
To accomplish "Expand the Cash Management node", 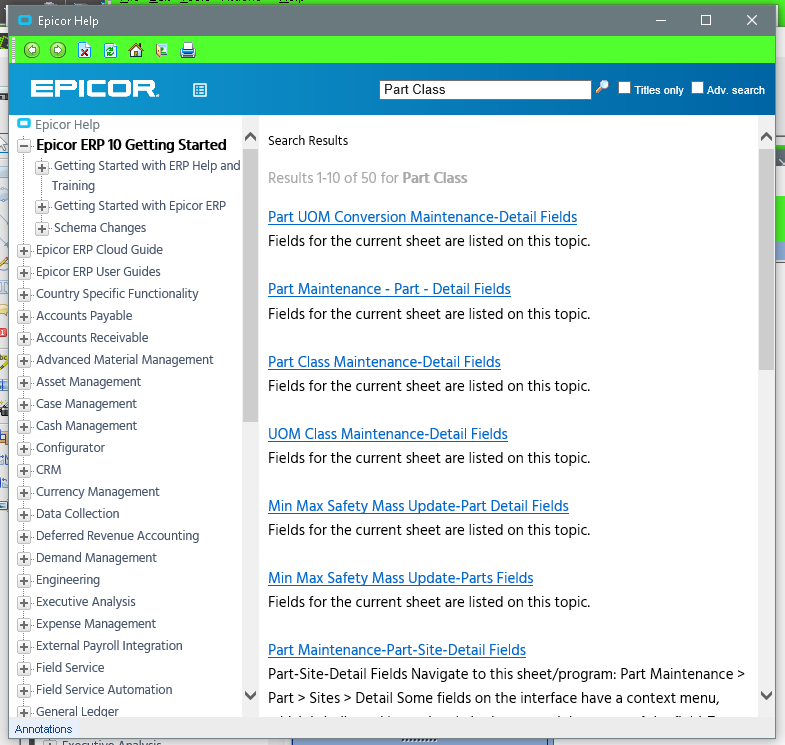I will pos(24,427).
